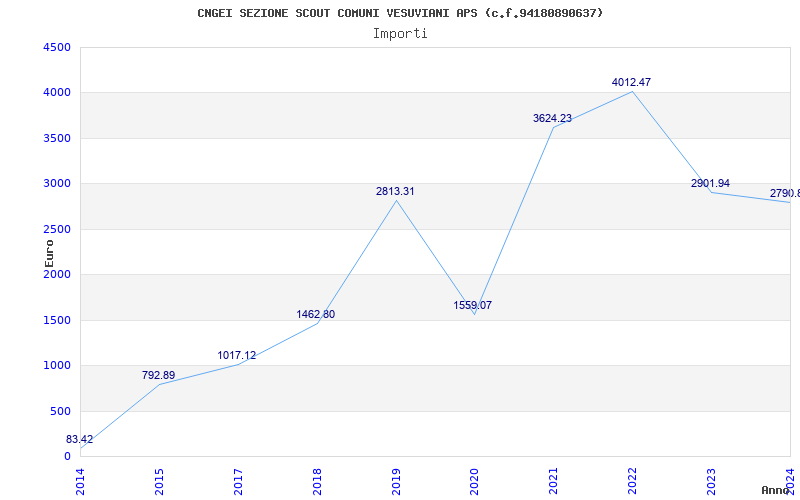Click the 792.89 data label
Screen dimensions: 800x500
159,376
